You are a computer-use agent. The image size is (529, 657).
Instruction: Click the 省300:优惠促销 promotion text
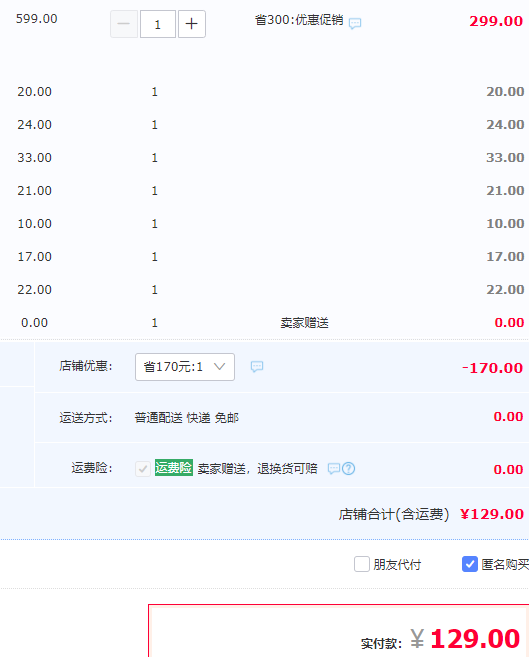(x=299, y=20)
